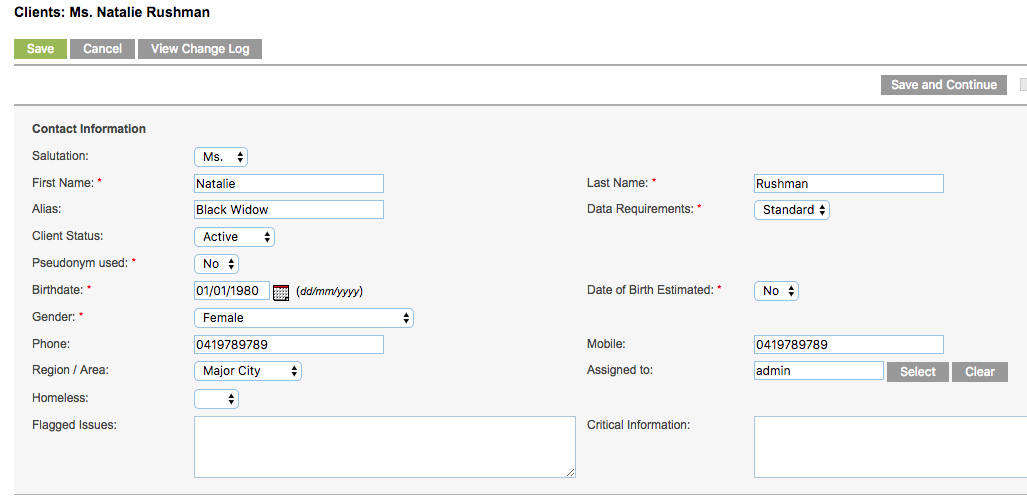Focus the First Name input field

tap(289, 183)
